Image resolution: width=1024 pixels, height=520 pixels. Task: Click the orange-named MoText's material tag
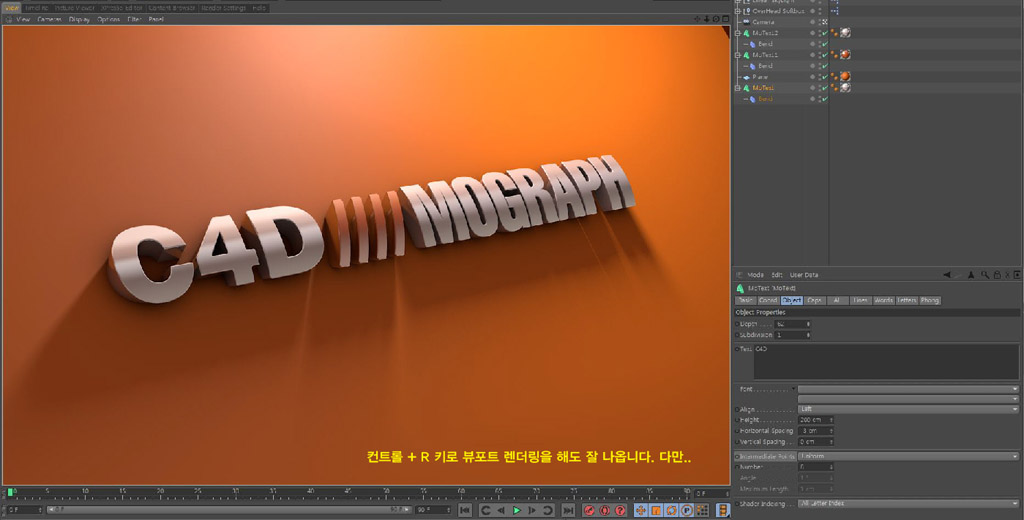845,88
